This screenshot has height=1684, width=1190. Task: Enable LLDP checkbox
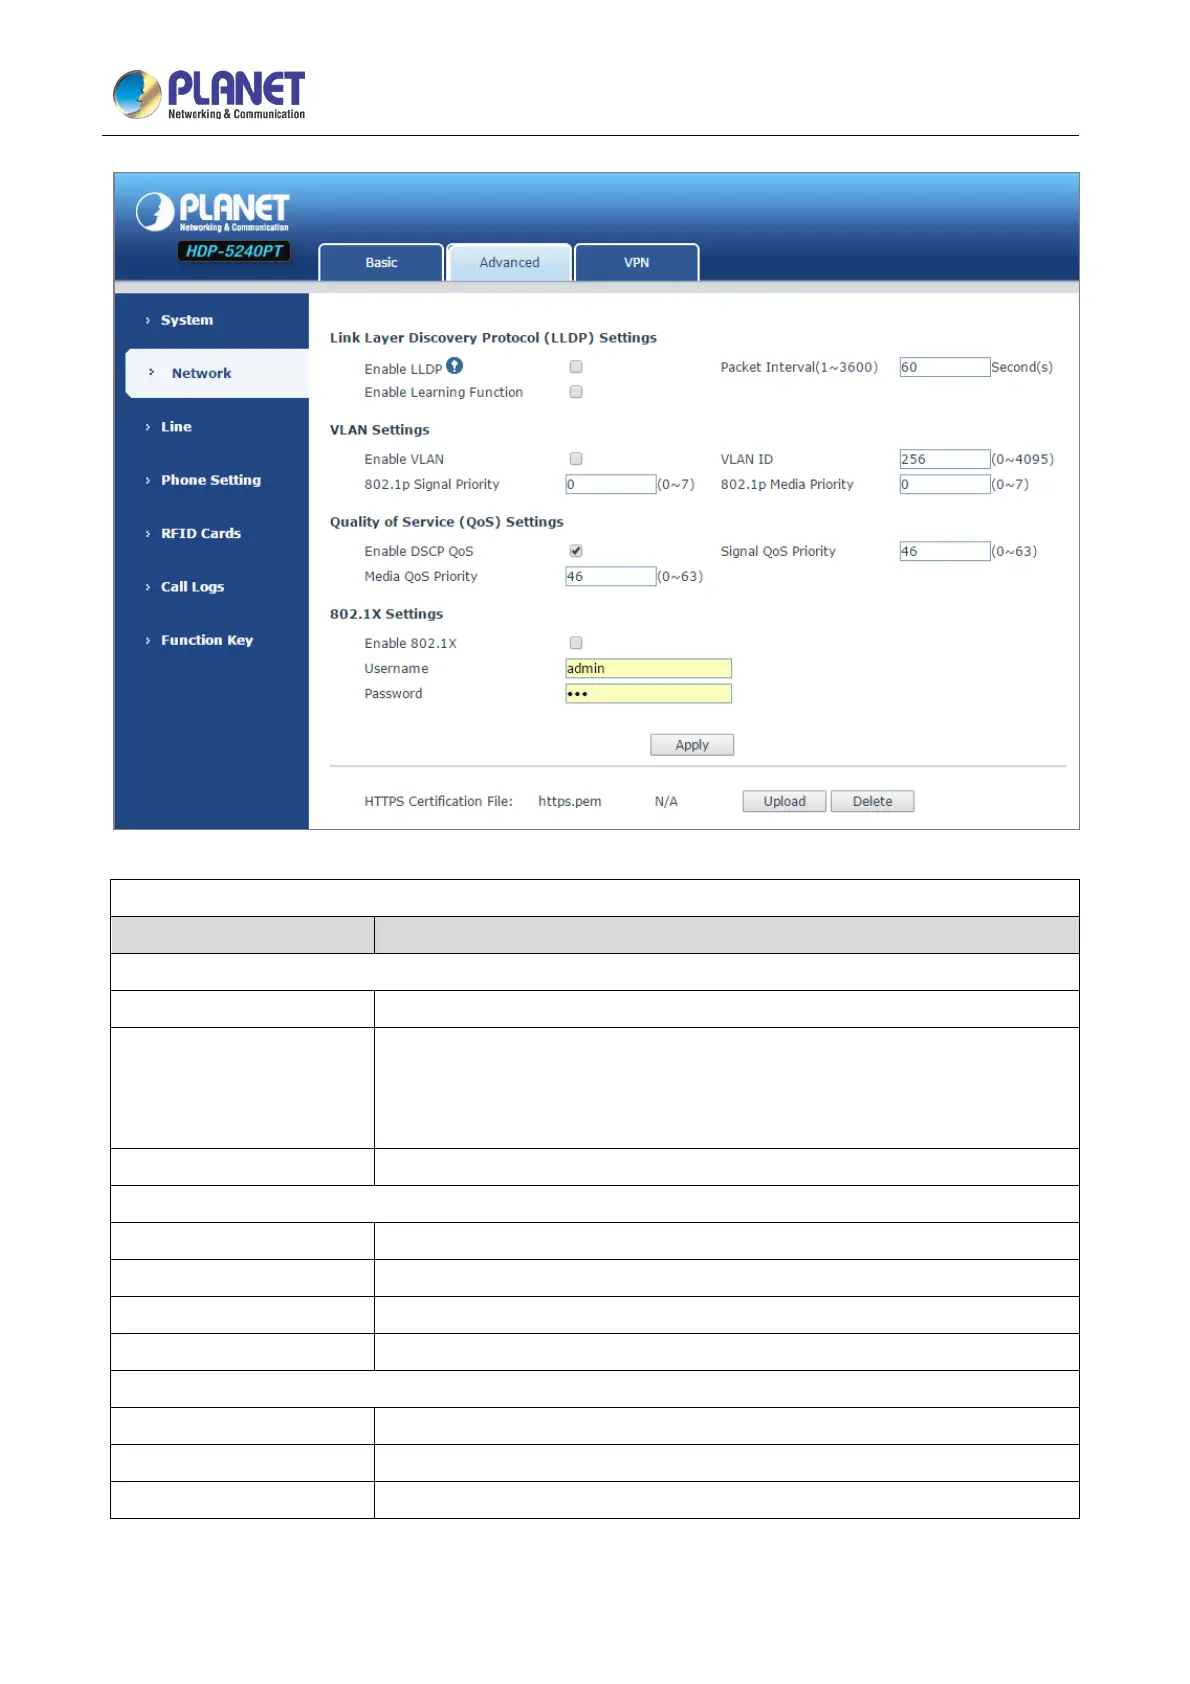(576, 367)
